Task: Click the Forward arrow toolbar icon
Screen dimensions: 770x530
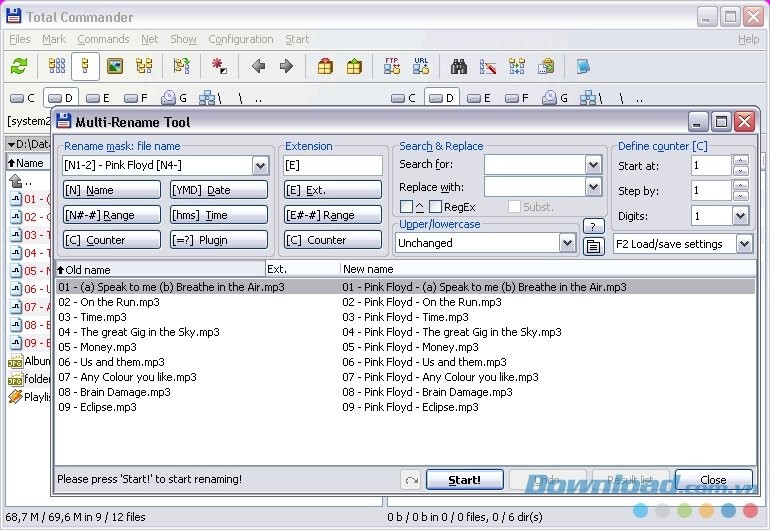Action: coord(286,67)
